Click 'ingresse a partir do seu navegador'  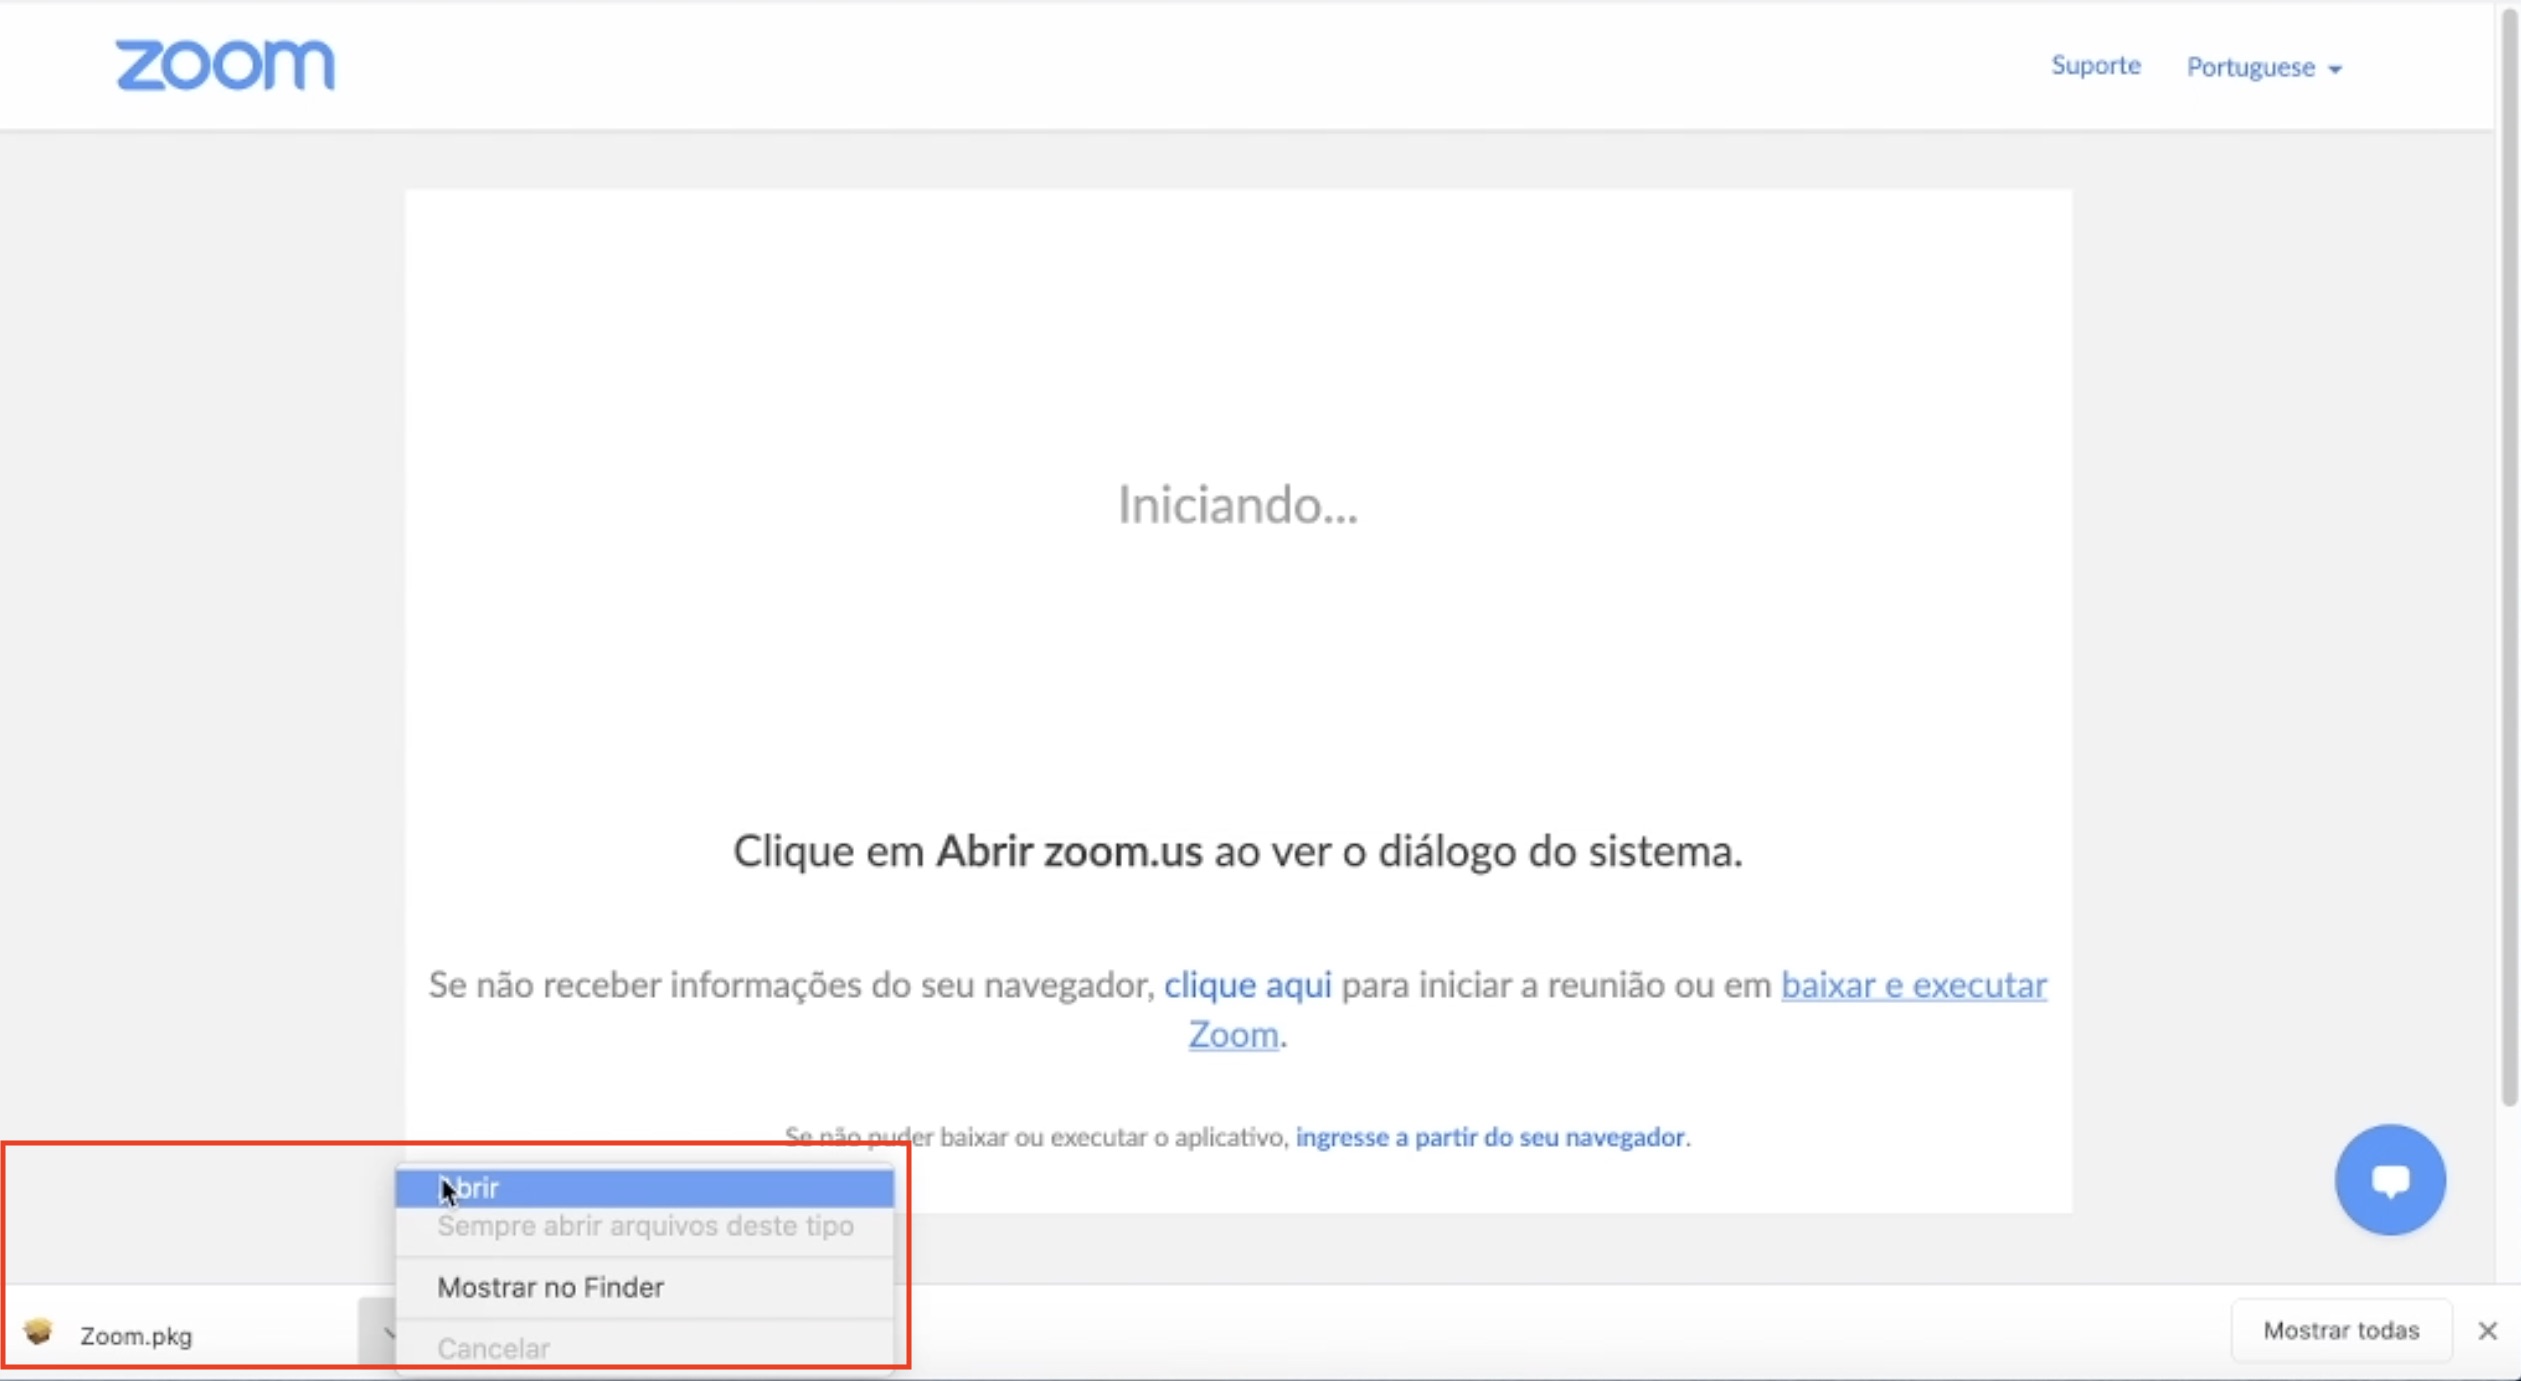pyautogui.click(x=1492, y=1137)
